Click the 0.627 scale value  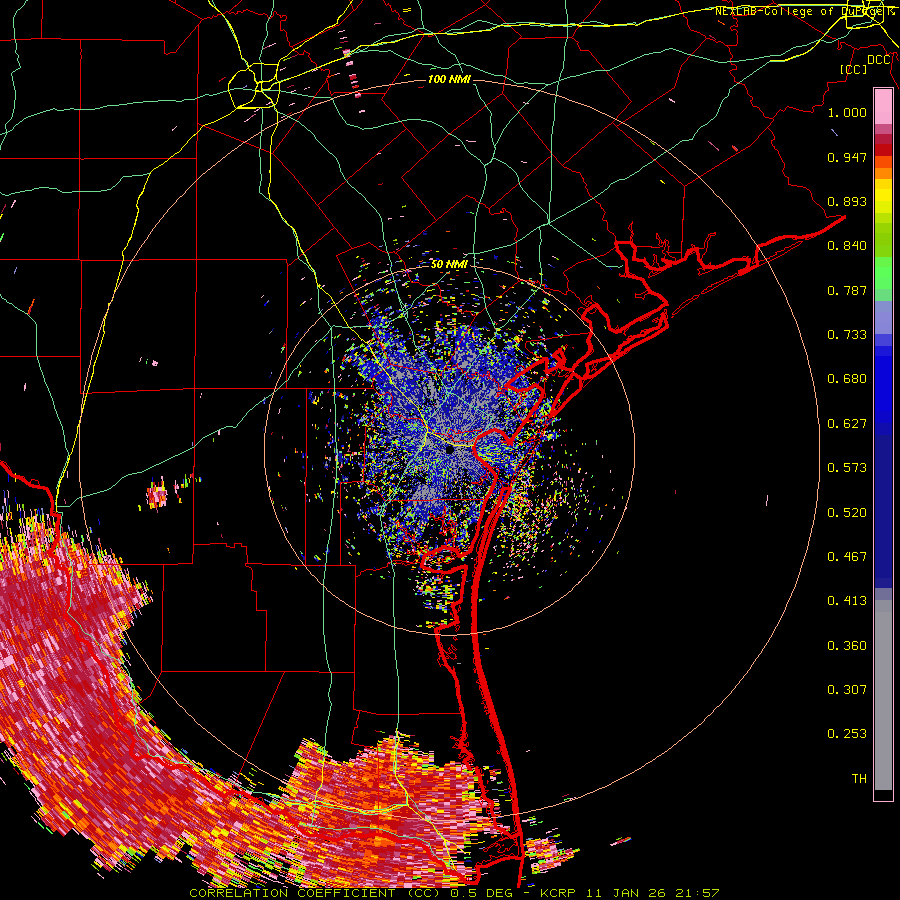[x=847, y=424]
